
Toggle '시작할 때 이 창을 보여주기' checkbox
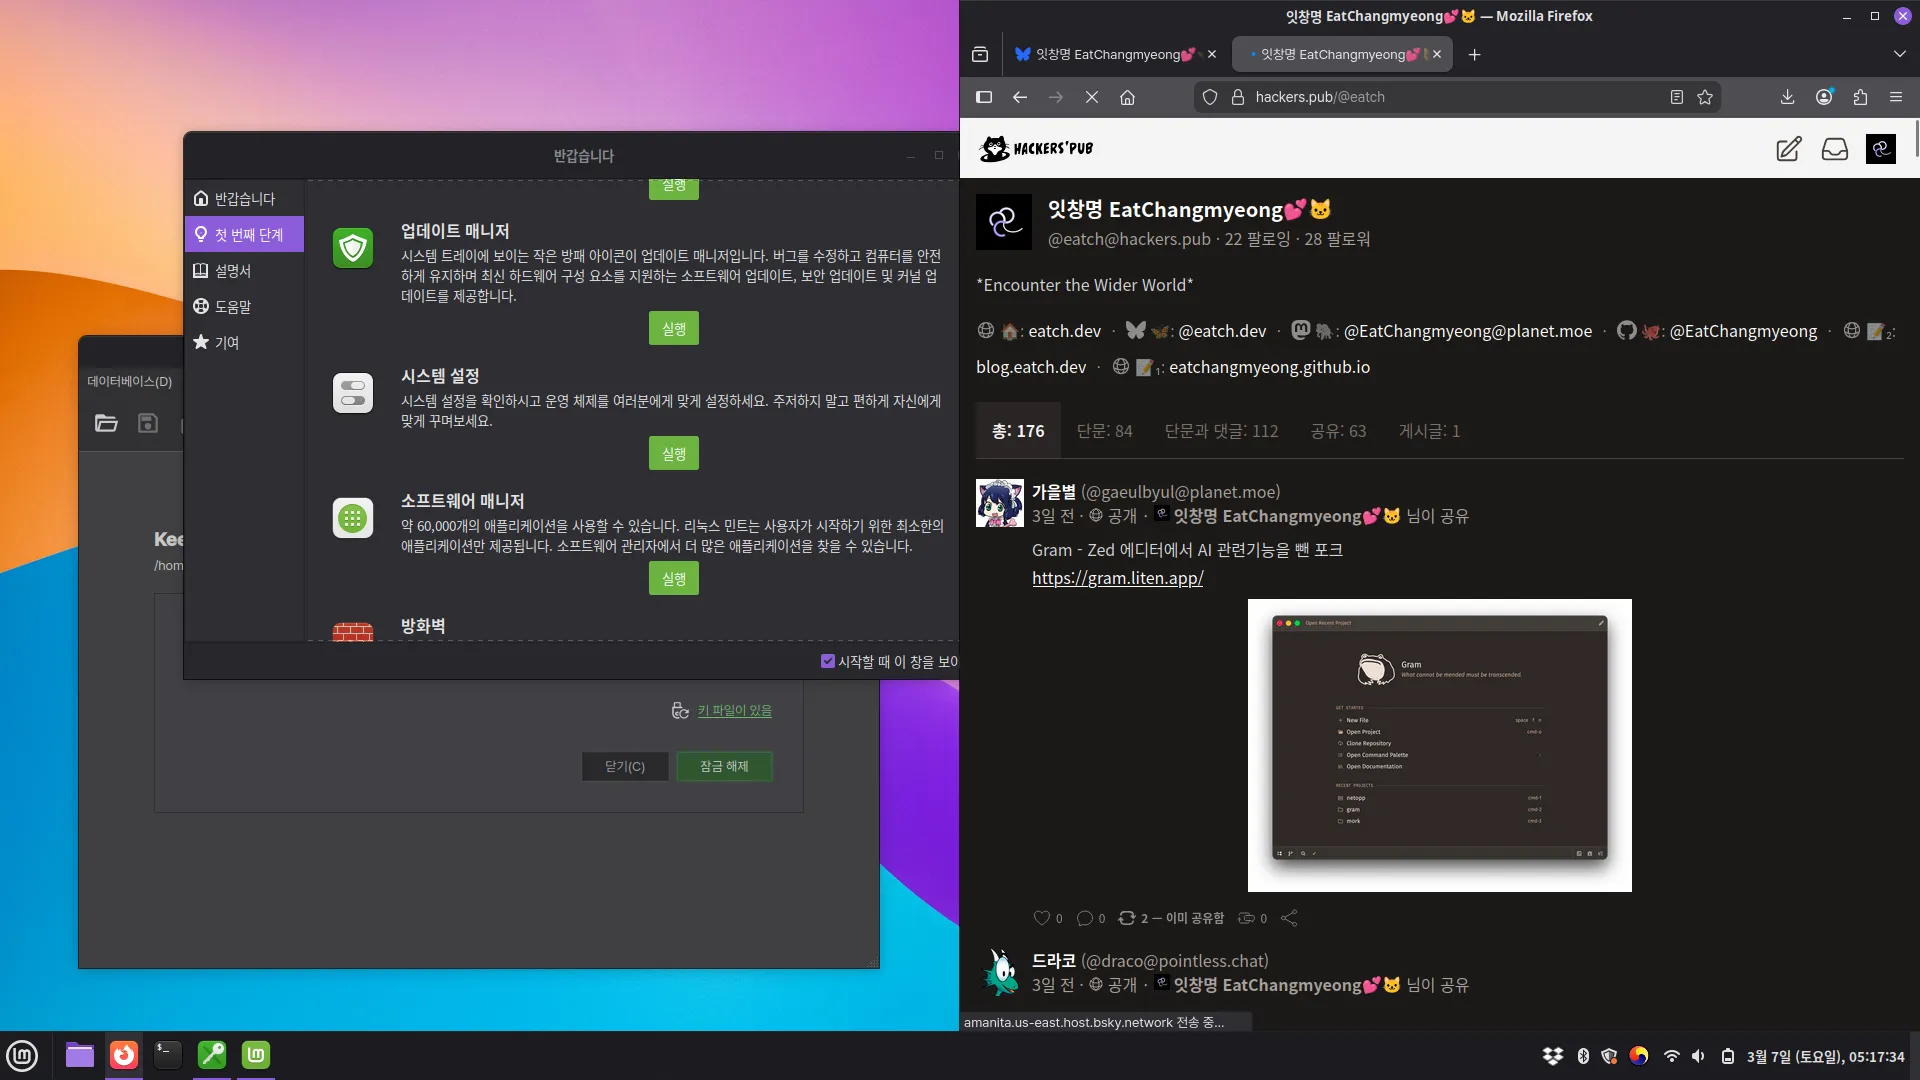827,661
